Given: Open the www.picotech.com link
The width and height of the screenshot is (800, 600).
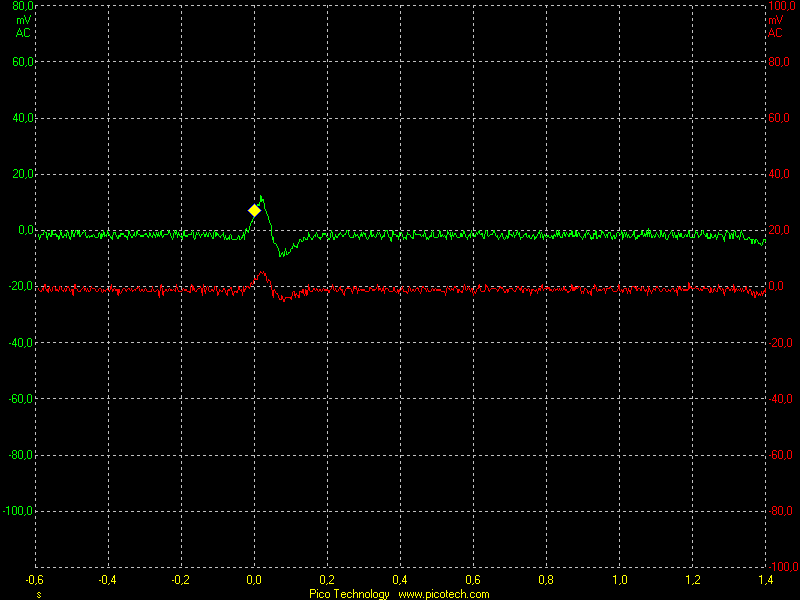Looking at the screenshot, I should [444, 594].
